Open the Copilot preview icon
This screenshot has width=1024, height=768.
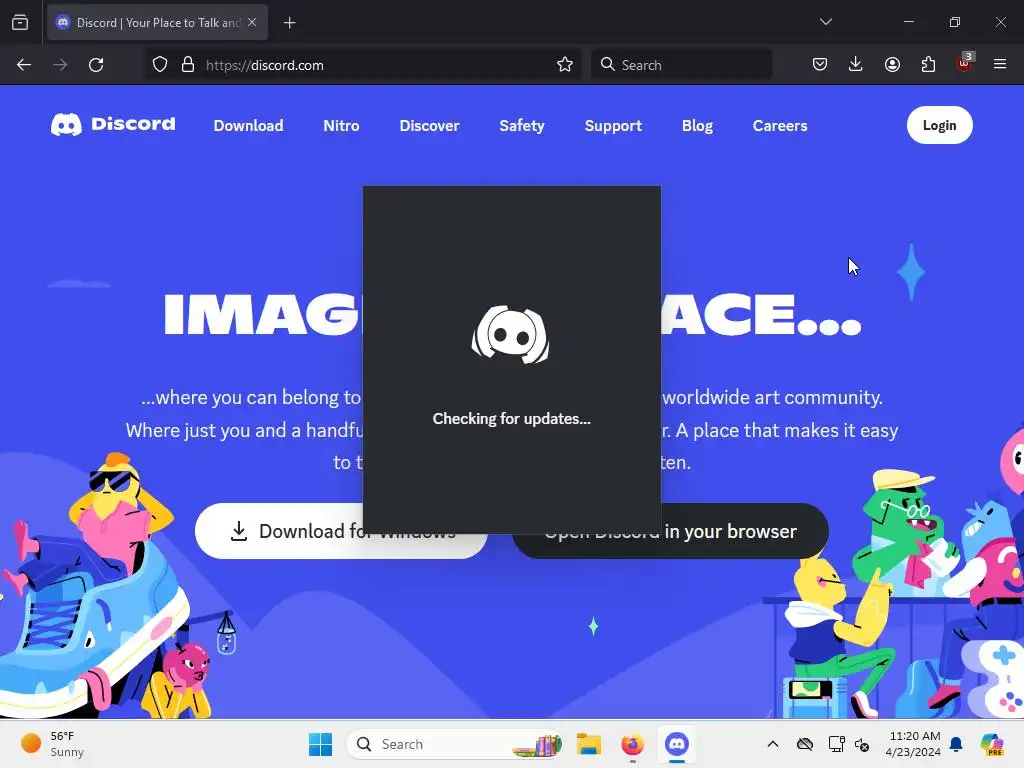[992, 744]
